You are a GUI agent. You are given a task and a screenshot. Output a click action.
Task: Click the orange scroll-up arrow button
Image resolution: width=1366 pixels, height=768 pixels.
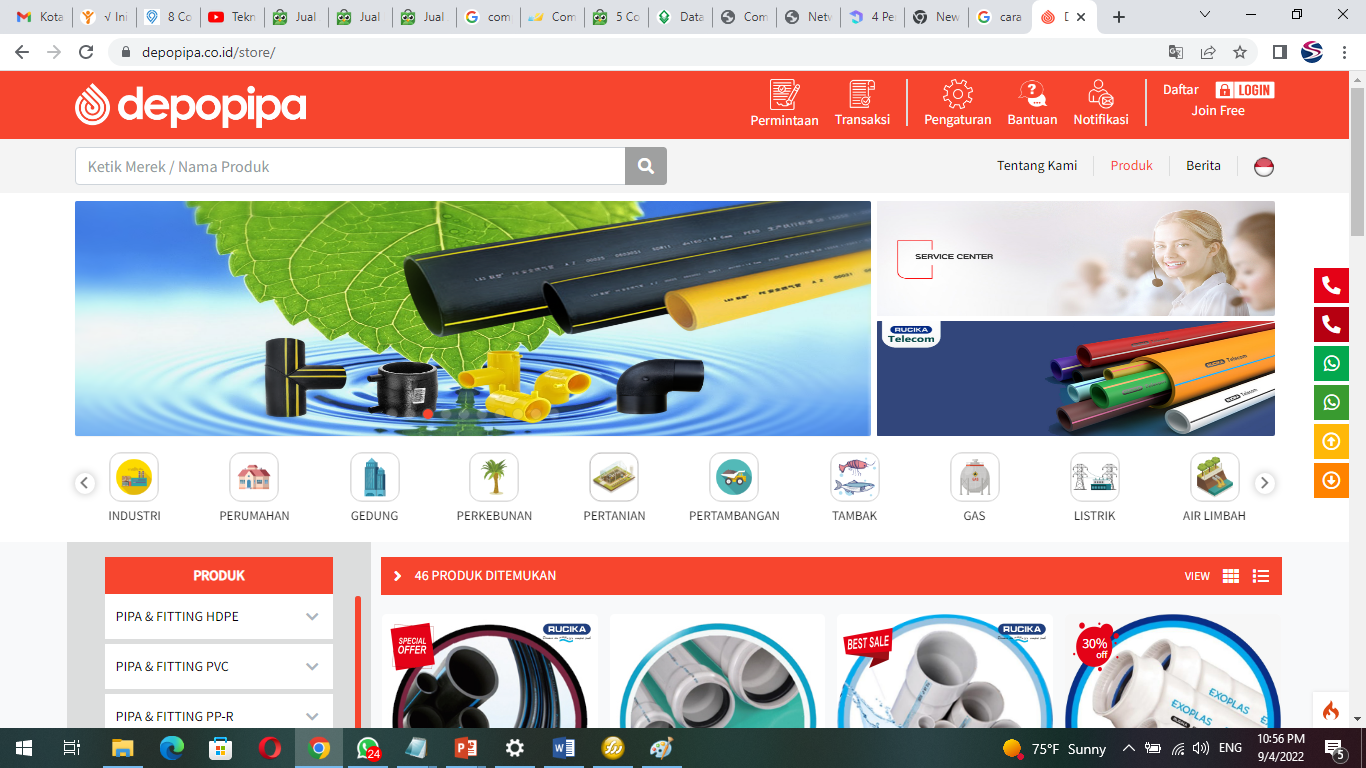[1331, 442]
